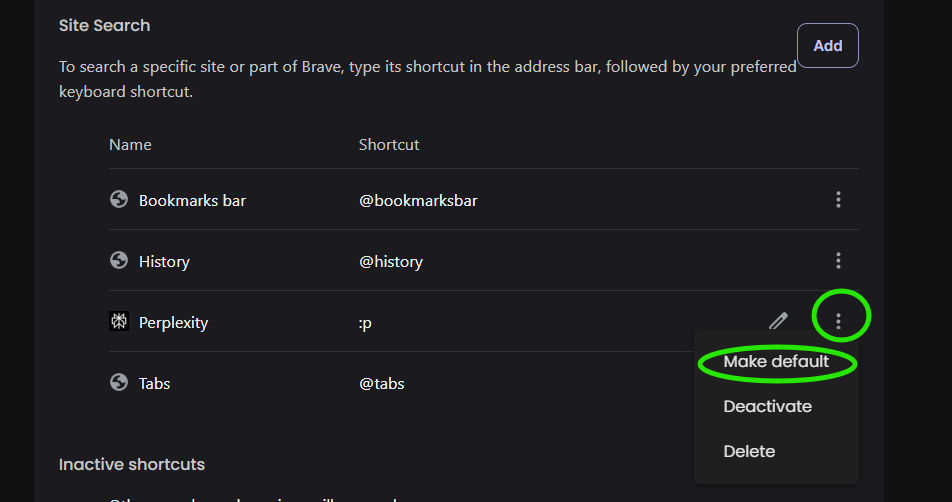This screenshot has width=952, height=502.
Task: Open the three-dot menu for History
Action: tap(838, 261)
